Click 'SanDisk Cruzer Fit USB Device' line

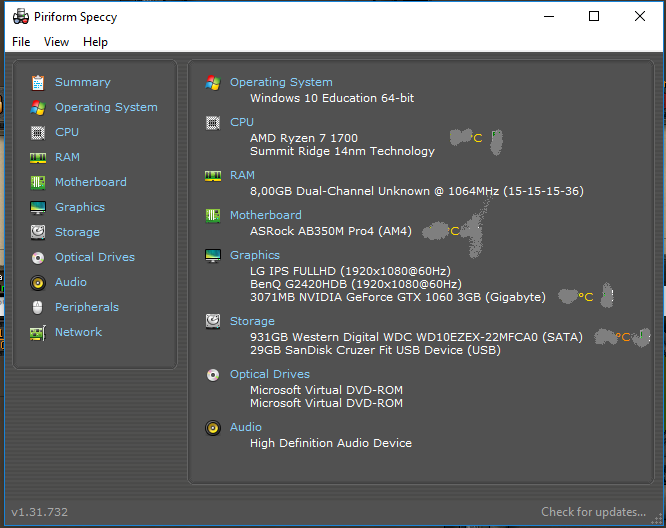click(x=375, y=350)
